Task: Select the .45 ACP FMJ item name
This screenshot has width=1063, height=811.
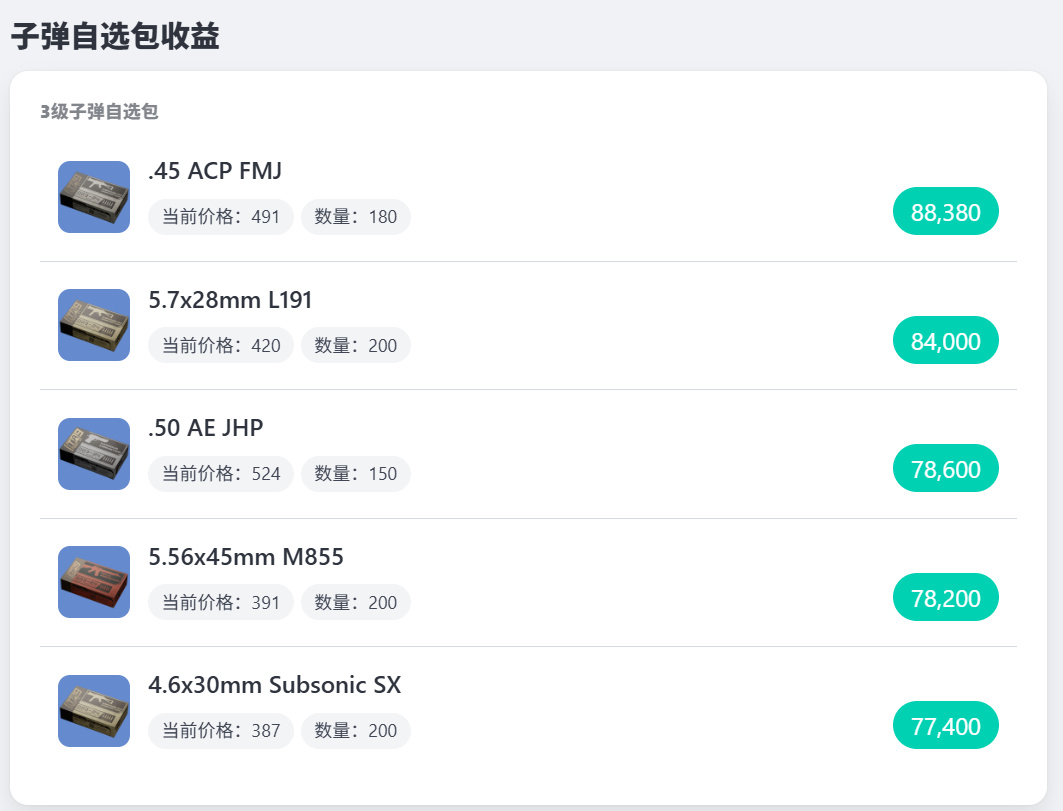Action: (215, 171)
